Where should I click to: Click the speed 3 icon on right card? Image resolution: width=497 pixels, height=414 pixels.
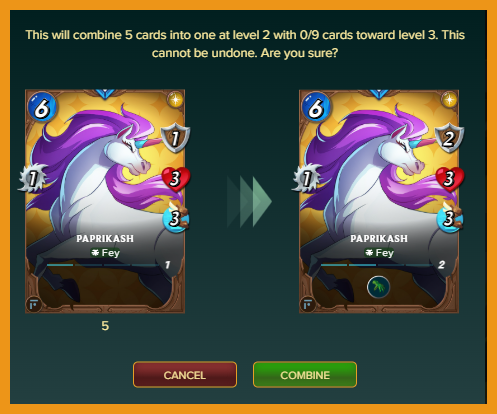pos(449,218)
